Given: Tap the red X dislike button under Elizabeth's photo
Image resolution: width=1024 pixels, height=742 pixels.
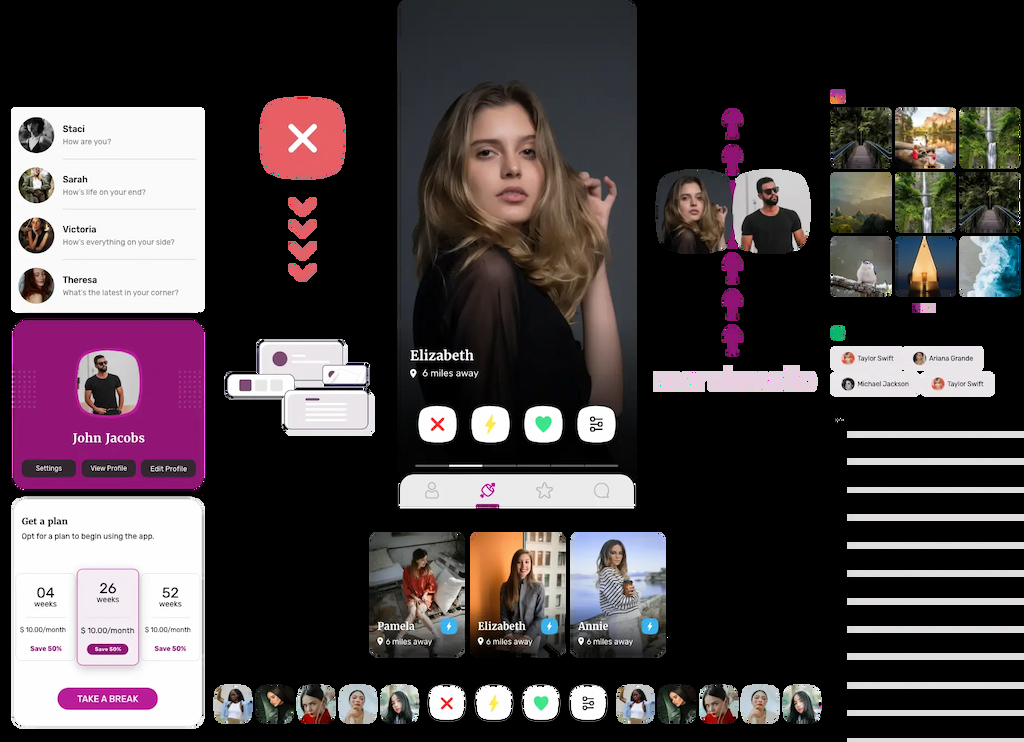Looking at the screenshot, I should coord(437,425).
